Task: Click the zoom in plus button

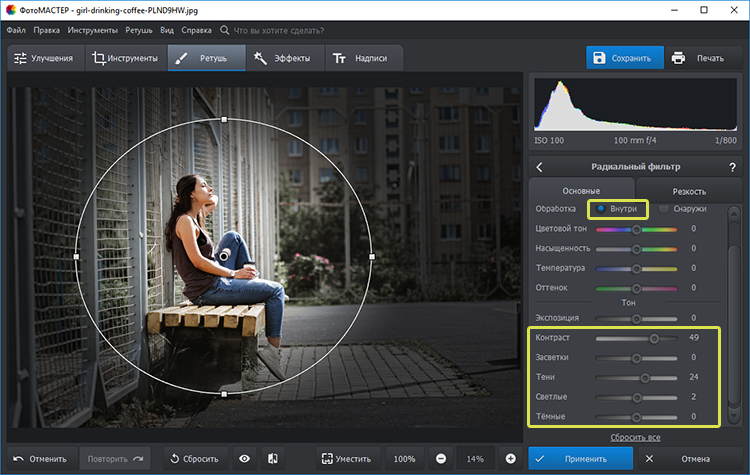Action: 511,459
